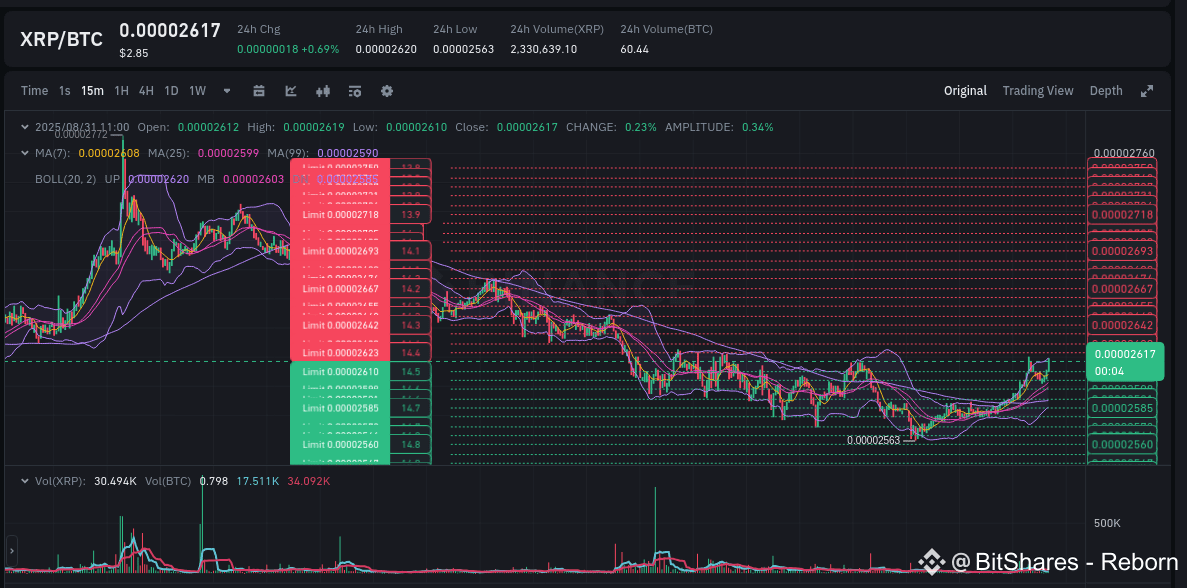Click the sell Limit 0.00002642 order label
Image resolution: width=1187 pixels, height=588 pixels.
[x=341, y=325]
